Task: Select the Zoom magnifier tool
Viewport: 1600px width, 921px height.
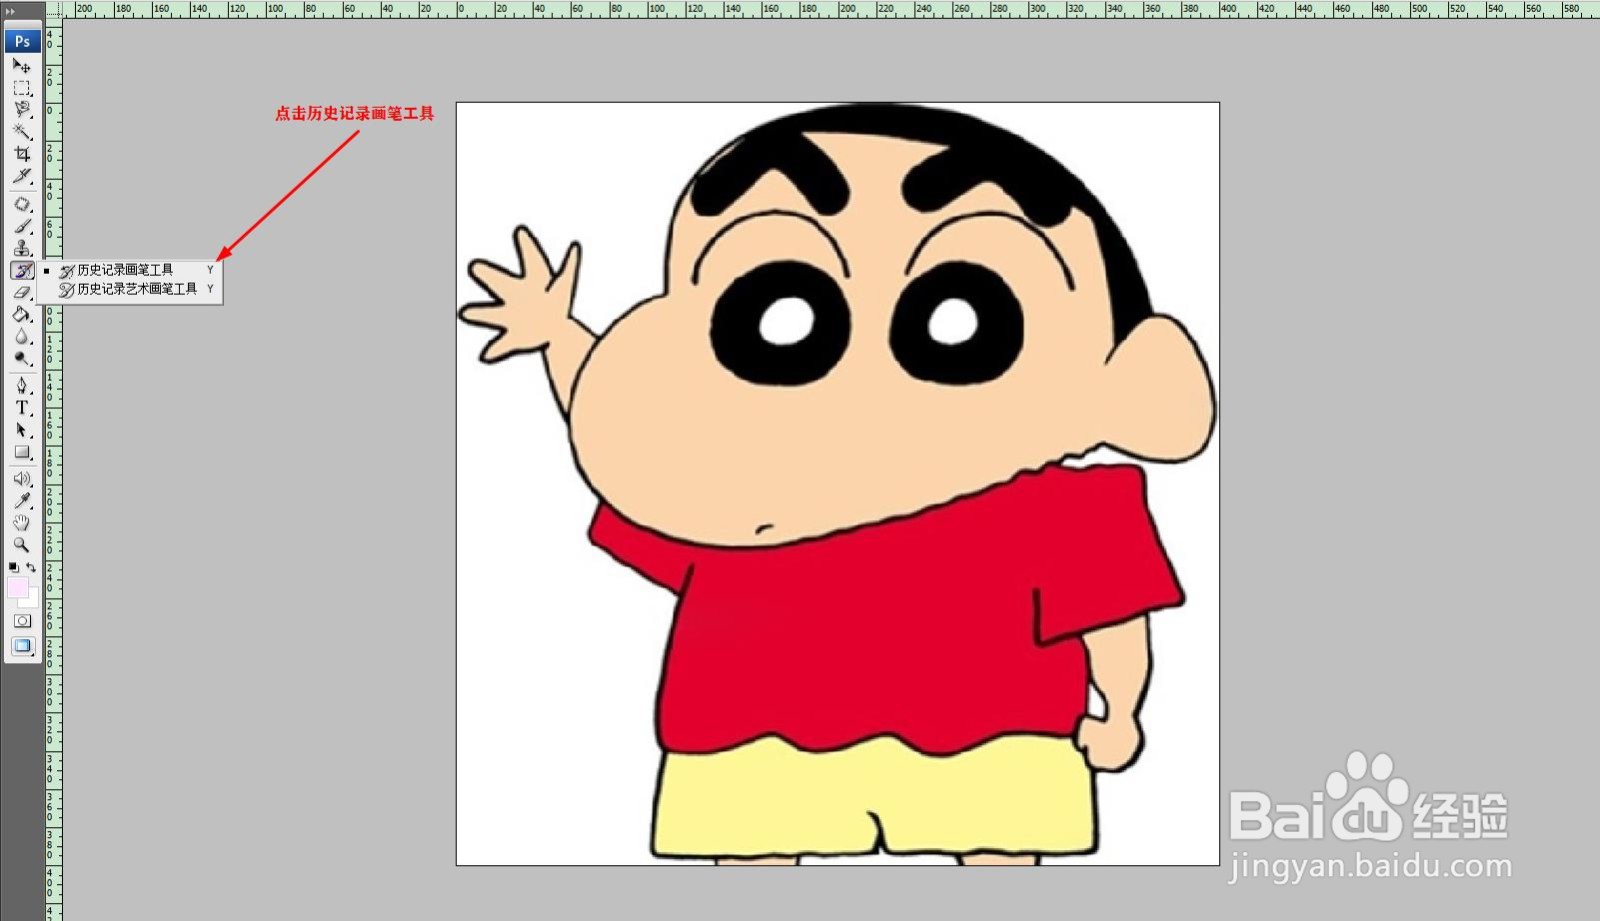Action: point(22,545)
